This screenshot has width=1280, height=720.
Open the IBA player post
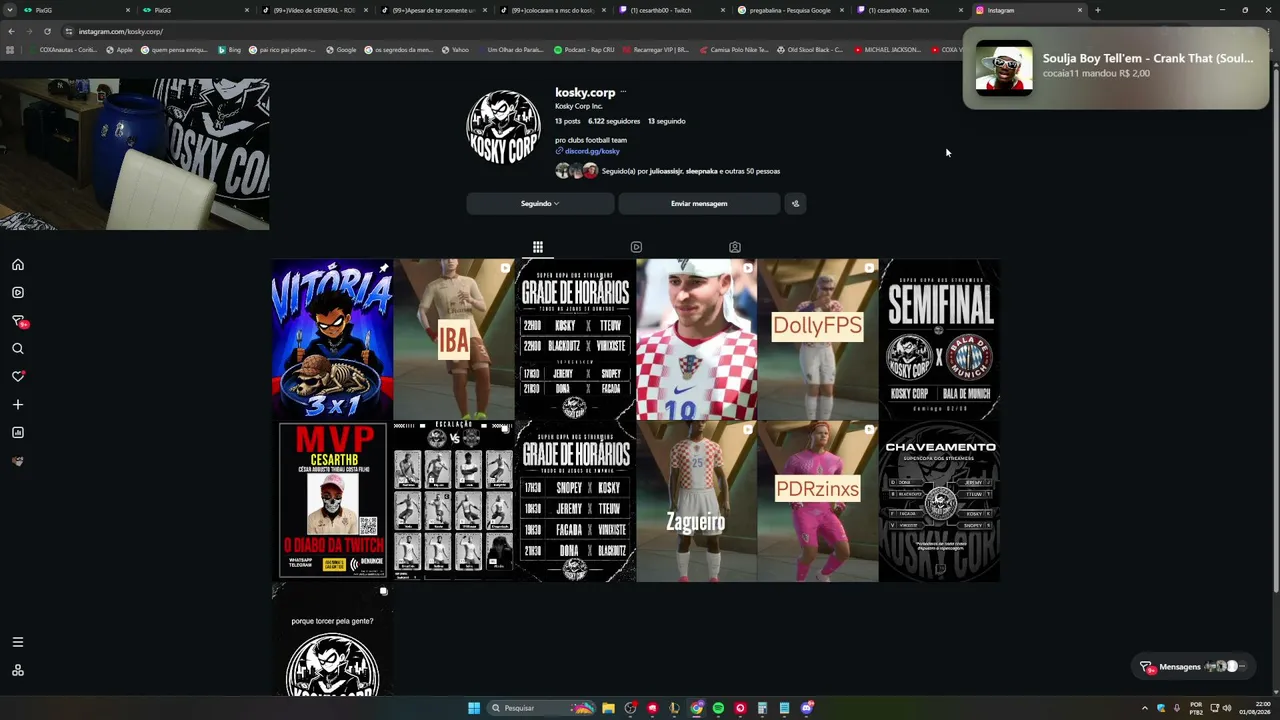coord(454,339)
